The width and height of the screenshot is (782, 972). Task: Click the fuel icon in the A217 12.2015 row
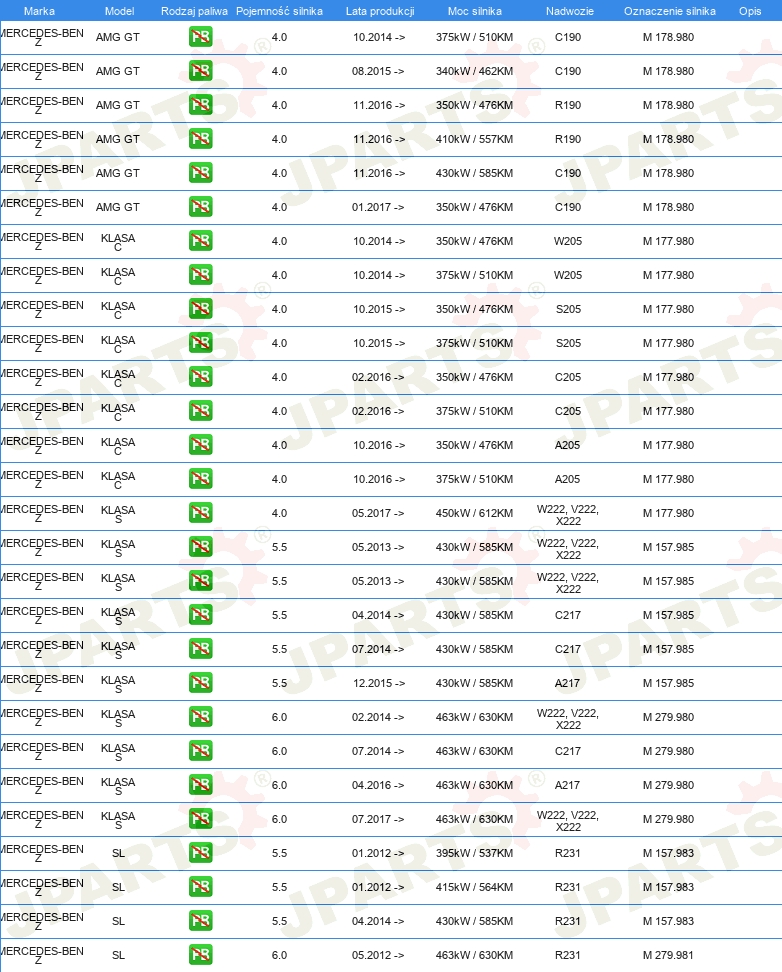pyautogui.click(x=200, y=683)
